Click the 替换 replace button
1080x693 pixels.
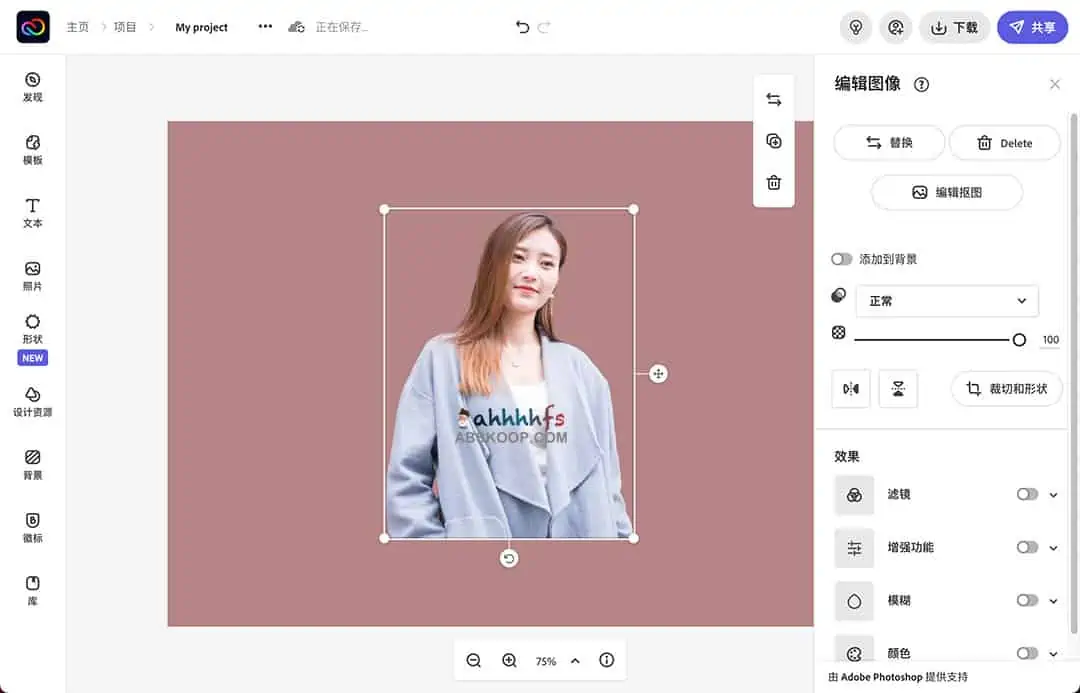point(889,142)
